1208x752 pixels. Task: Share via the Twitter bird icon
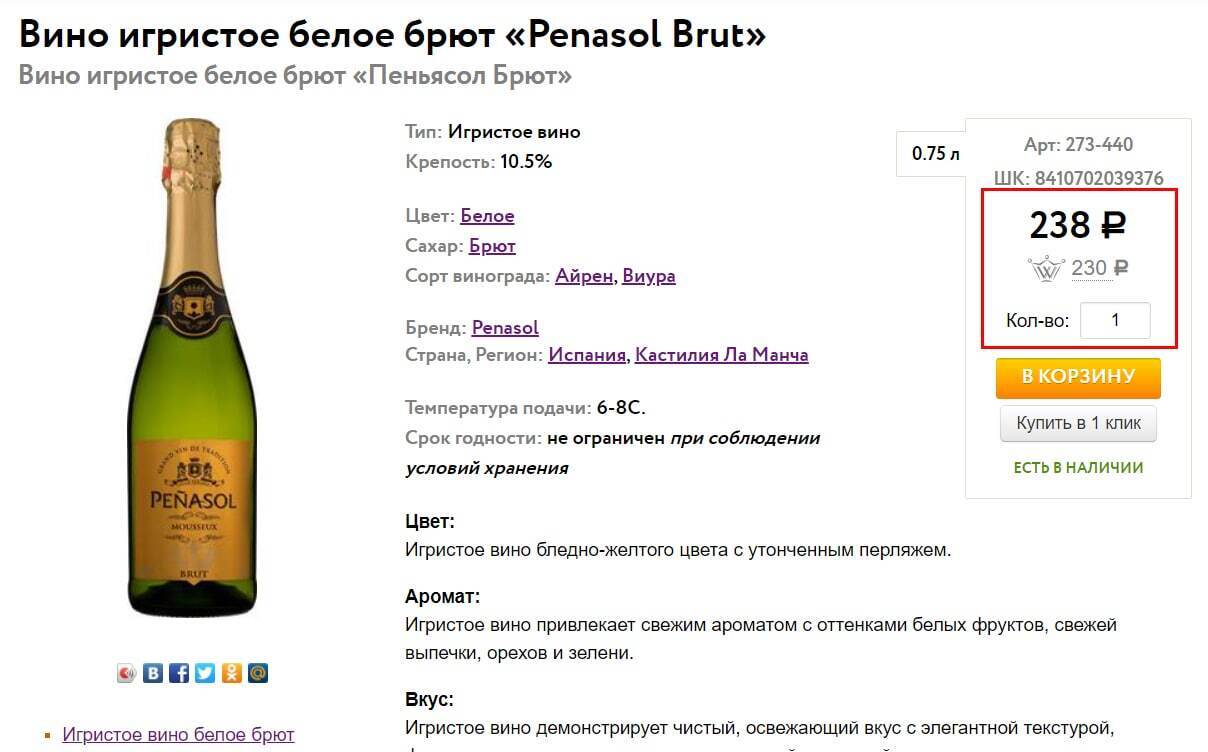(x=205, y=673)
